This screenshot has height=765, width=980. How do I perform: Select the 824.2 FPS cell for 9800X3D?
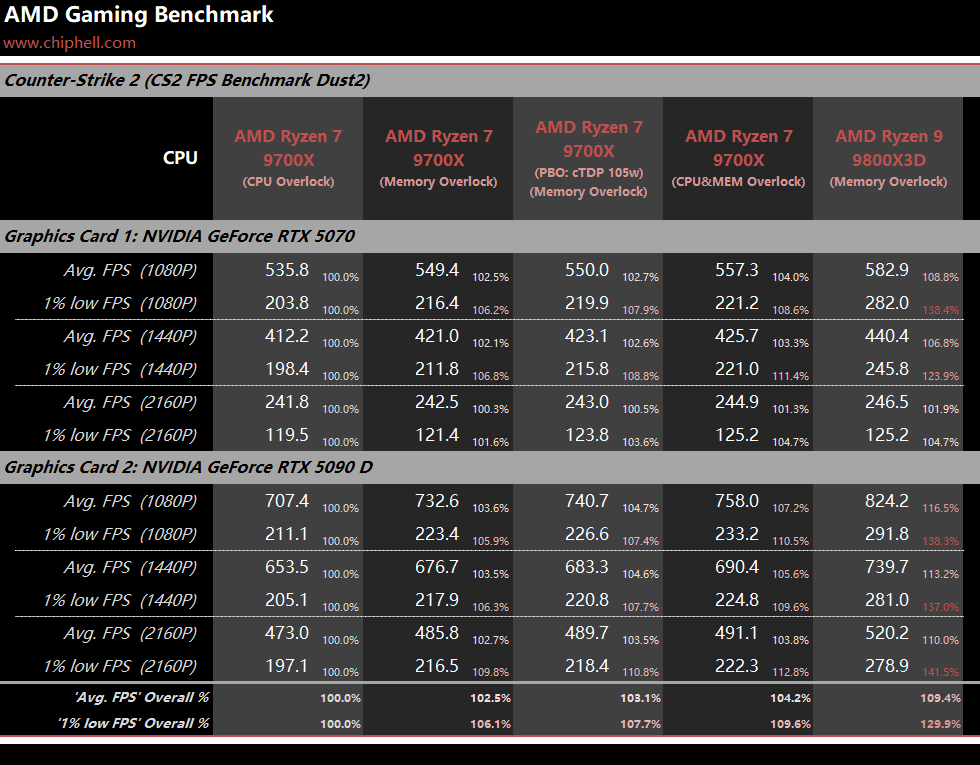click(x=886, y=501)
